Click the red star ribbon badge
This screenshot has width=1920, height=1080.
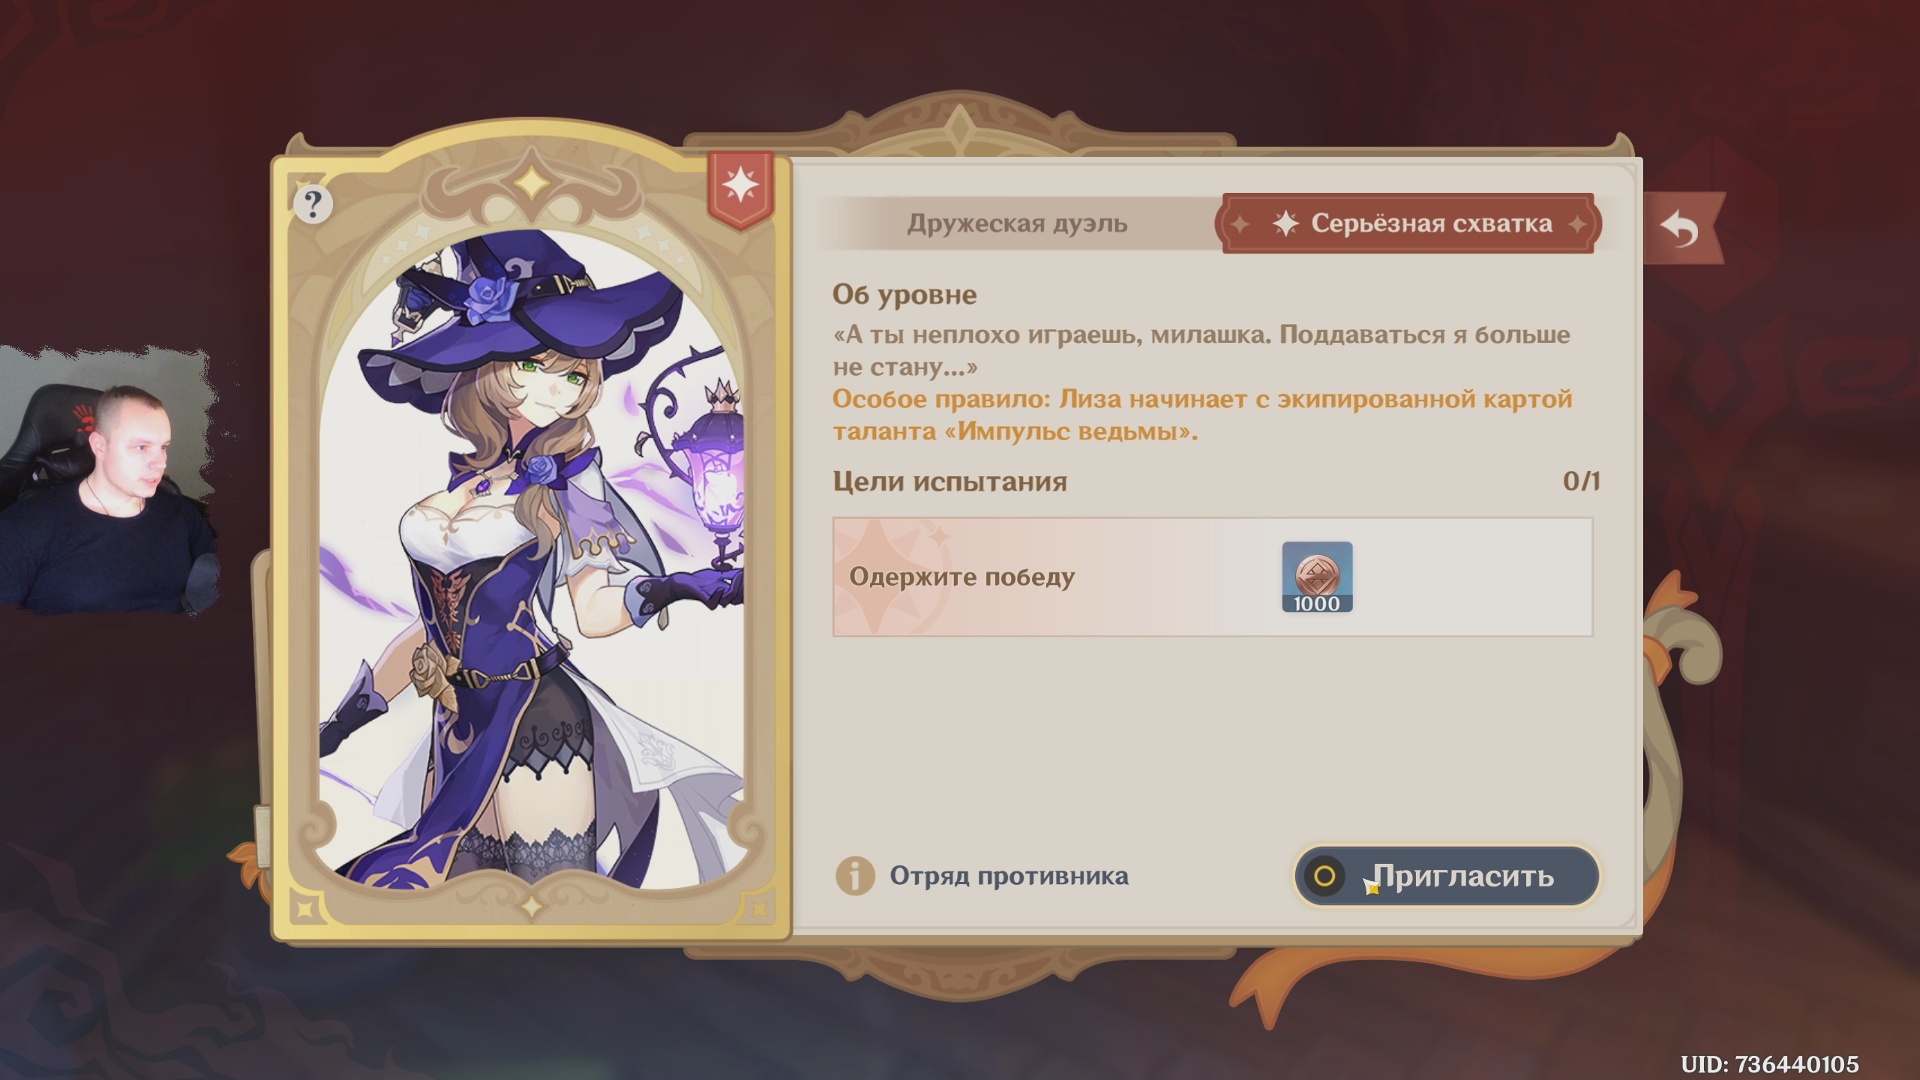pos(741,188)
